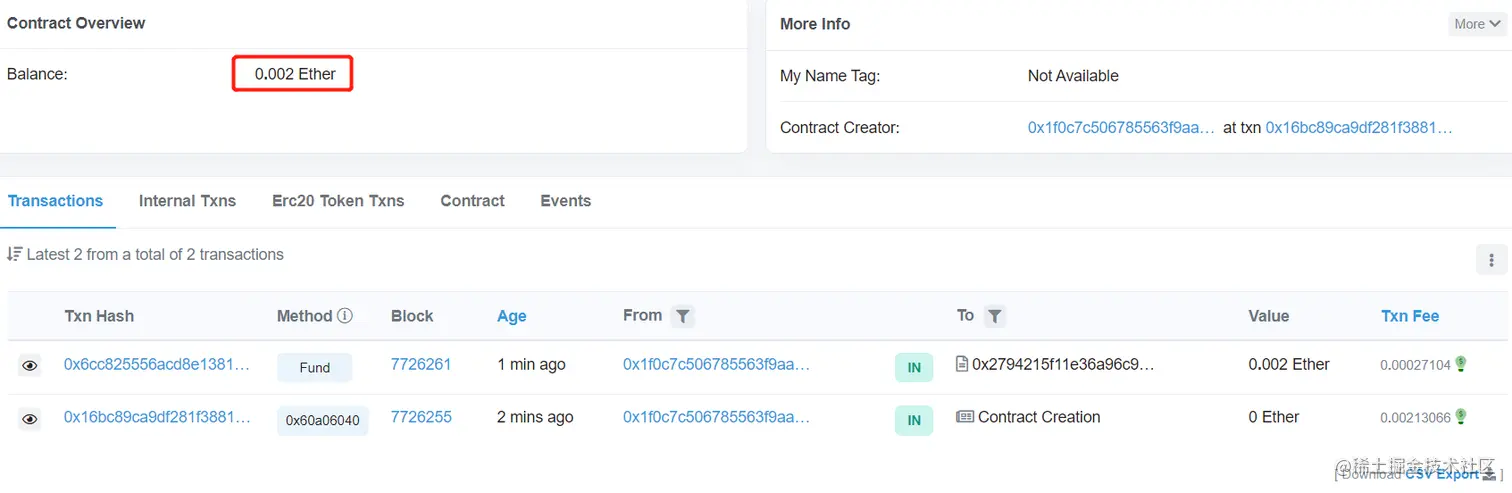Click the contract document icon before 0x2794215f11e36a96c9
The image size is (1512, 493).
click(962, 364)
